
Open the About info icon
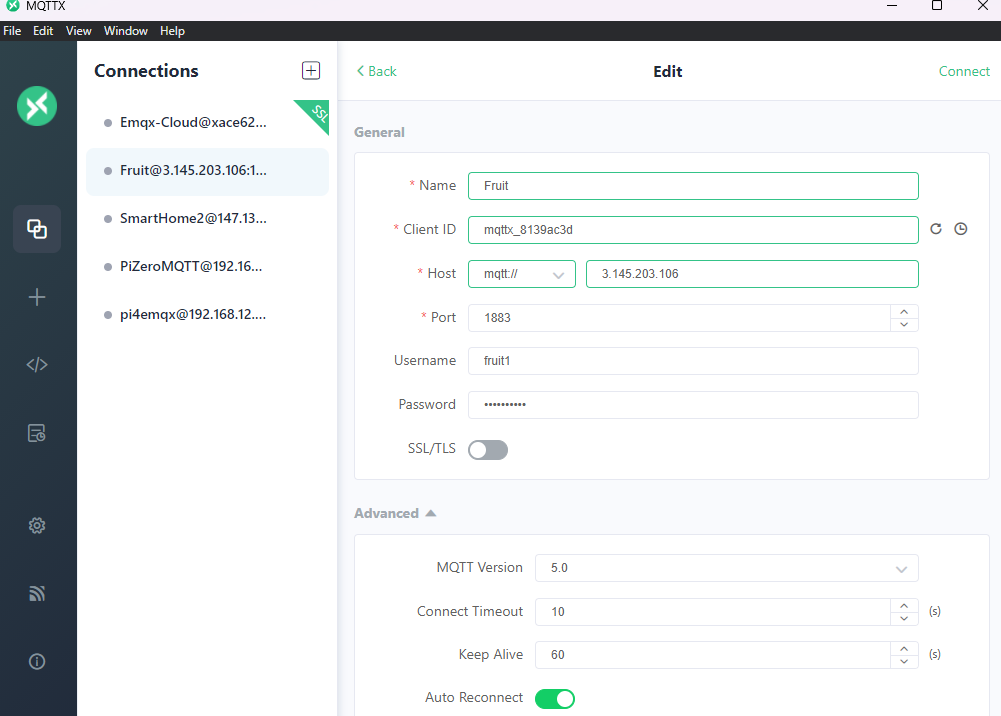(x=37, y=662)
